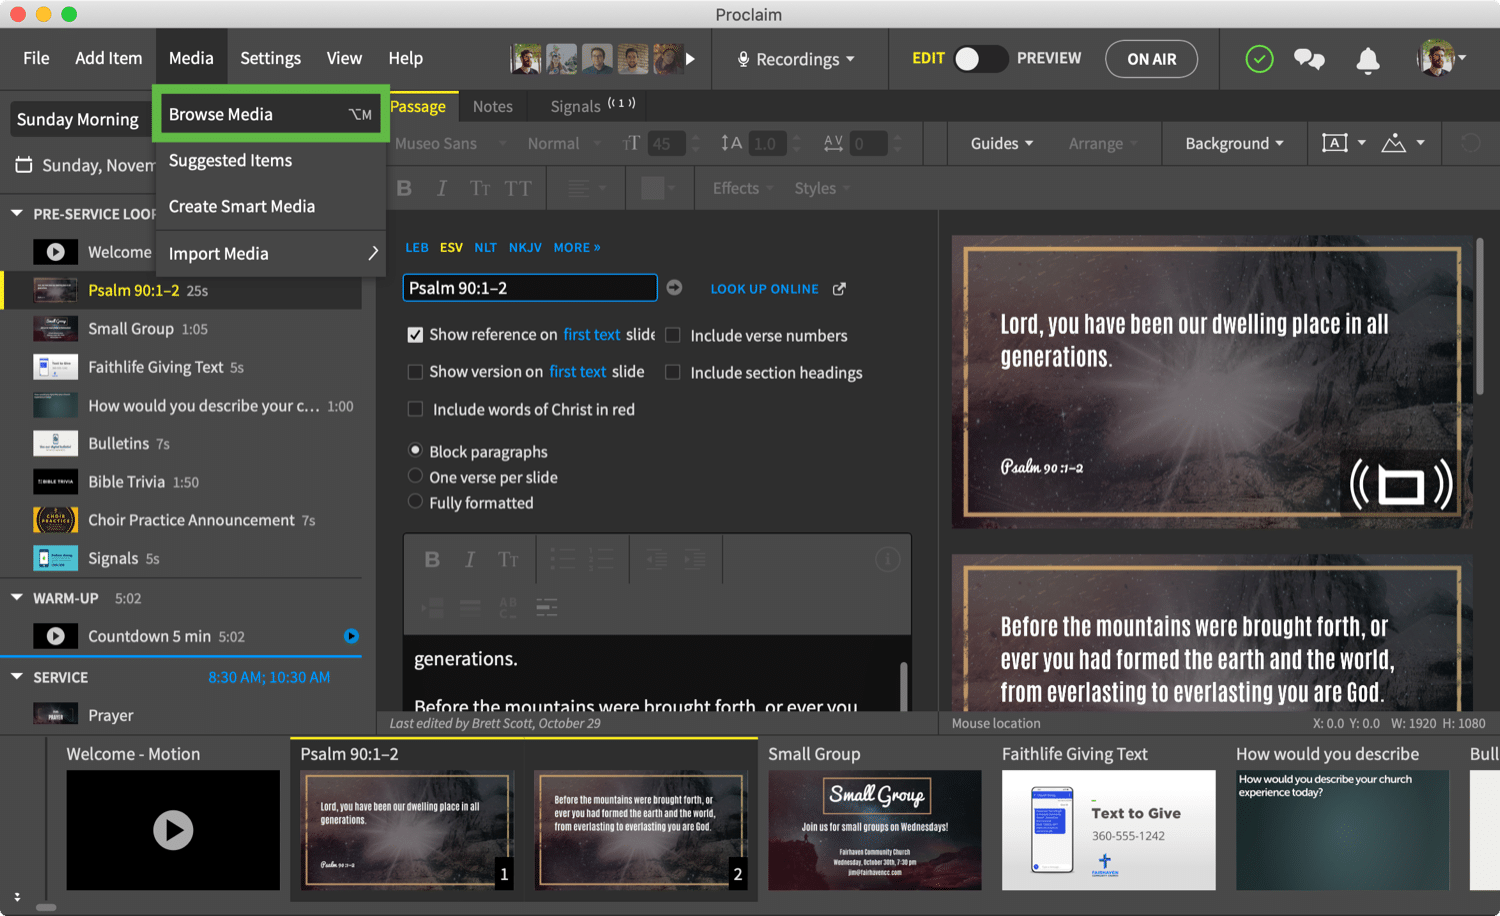1500x916 pixels.
Task: Enable Include section headings checkbox
Action: 673,372
